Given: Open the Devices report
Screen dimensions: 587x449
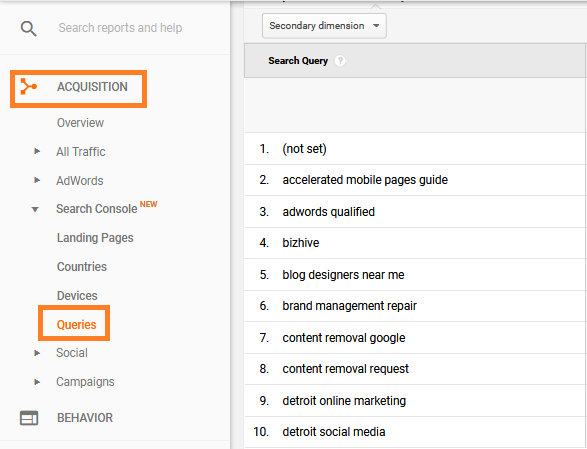Looking at the screenshot, I should (77, 295).
